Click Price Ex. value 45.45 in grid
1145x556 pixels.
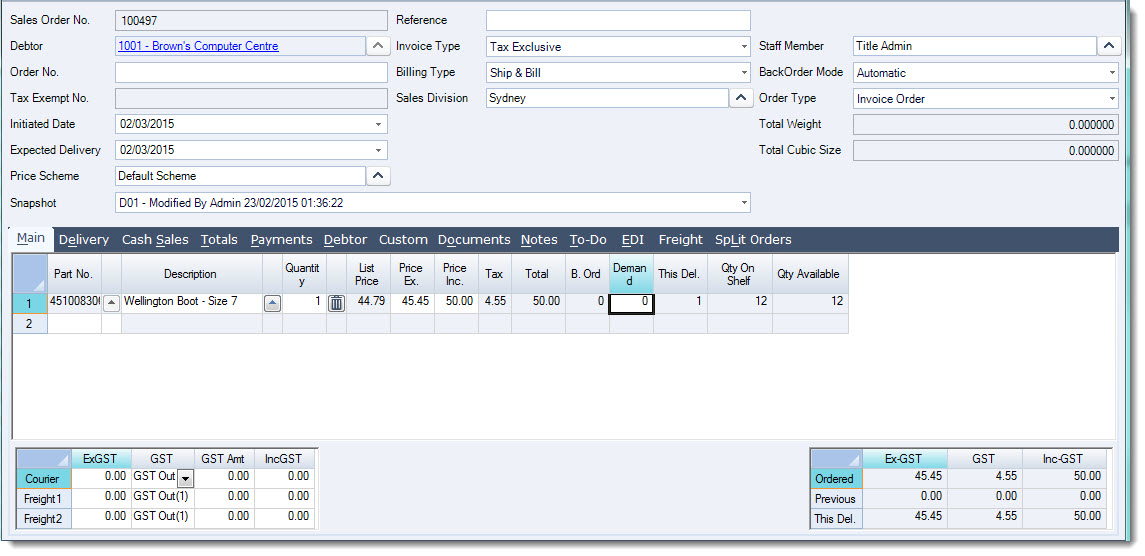pyautogui.click(x=412, y=303)
